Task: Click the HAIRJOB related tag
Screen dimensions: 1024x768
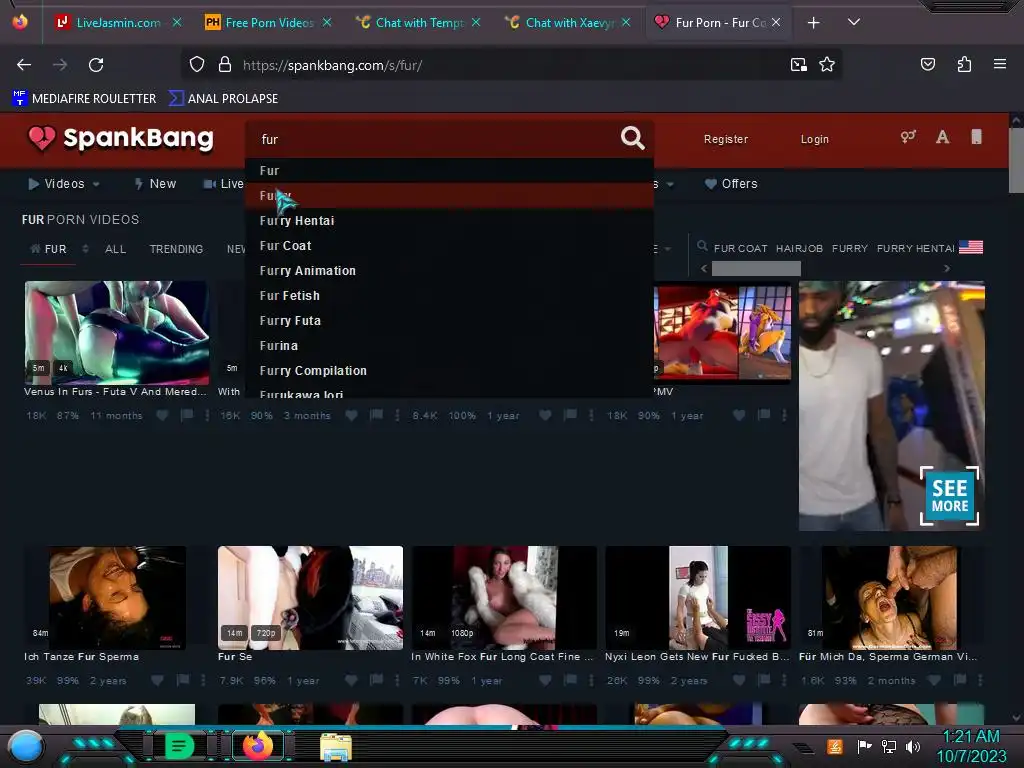Action: pos(799,248)
